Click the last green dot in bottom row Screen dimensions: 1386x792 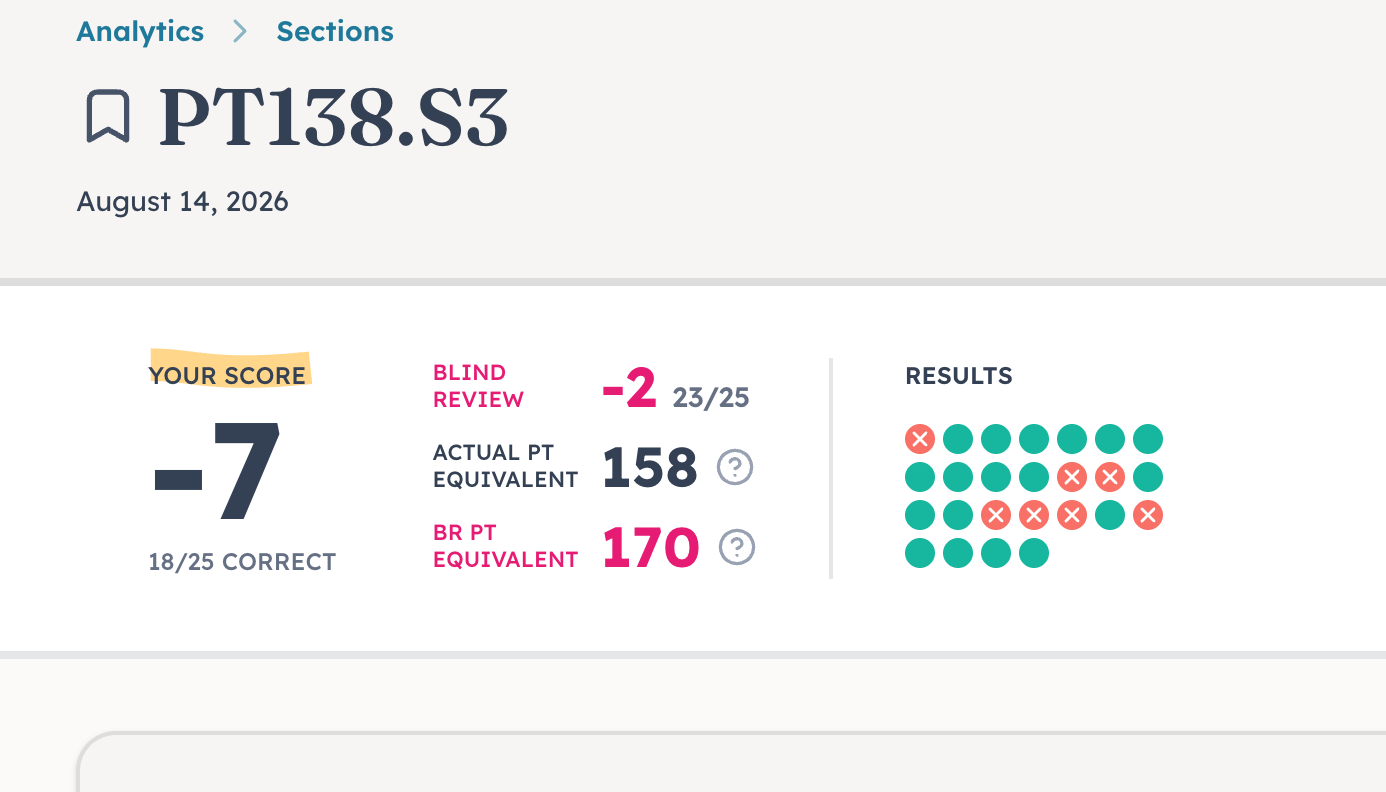(1034, 553)
